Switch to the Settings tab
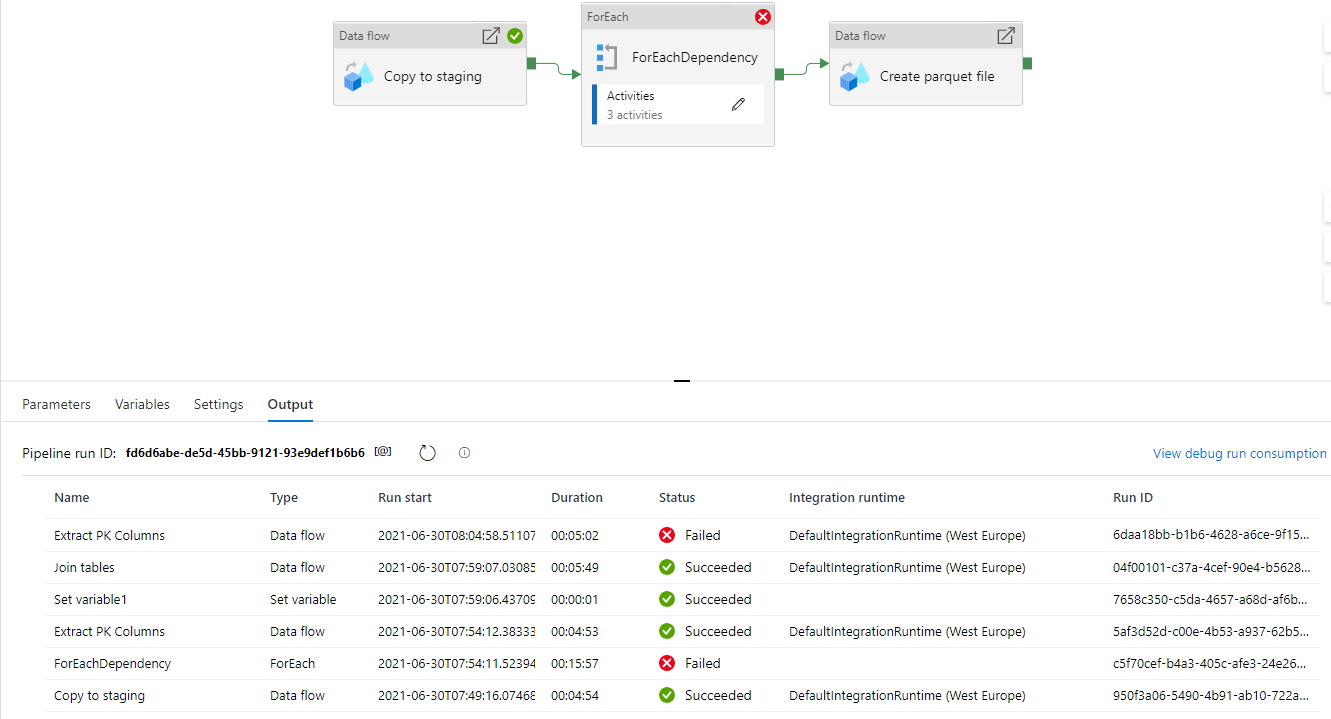1331x719 pixels. pyautogui.click(x=219, y=404)
